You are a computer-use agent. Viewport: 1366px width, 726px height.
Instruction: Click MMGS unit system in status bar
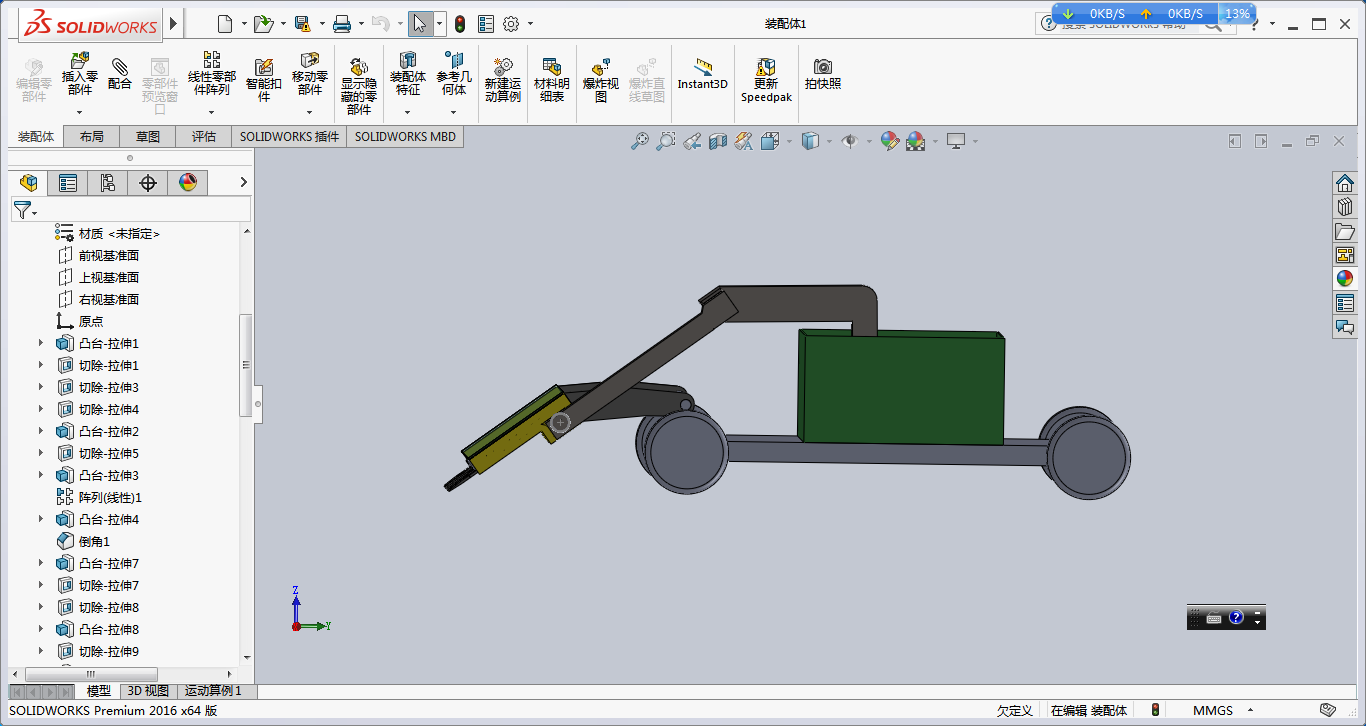pyautogui.click(x=1213, y=711)
